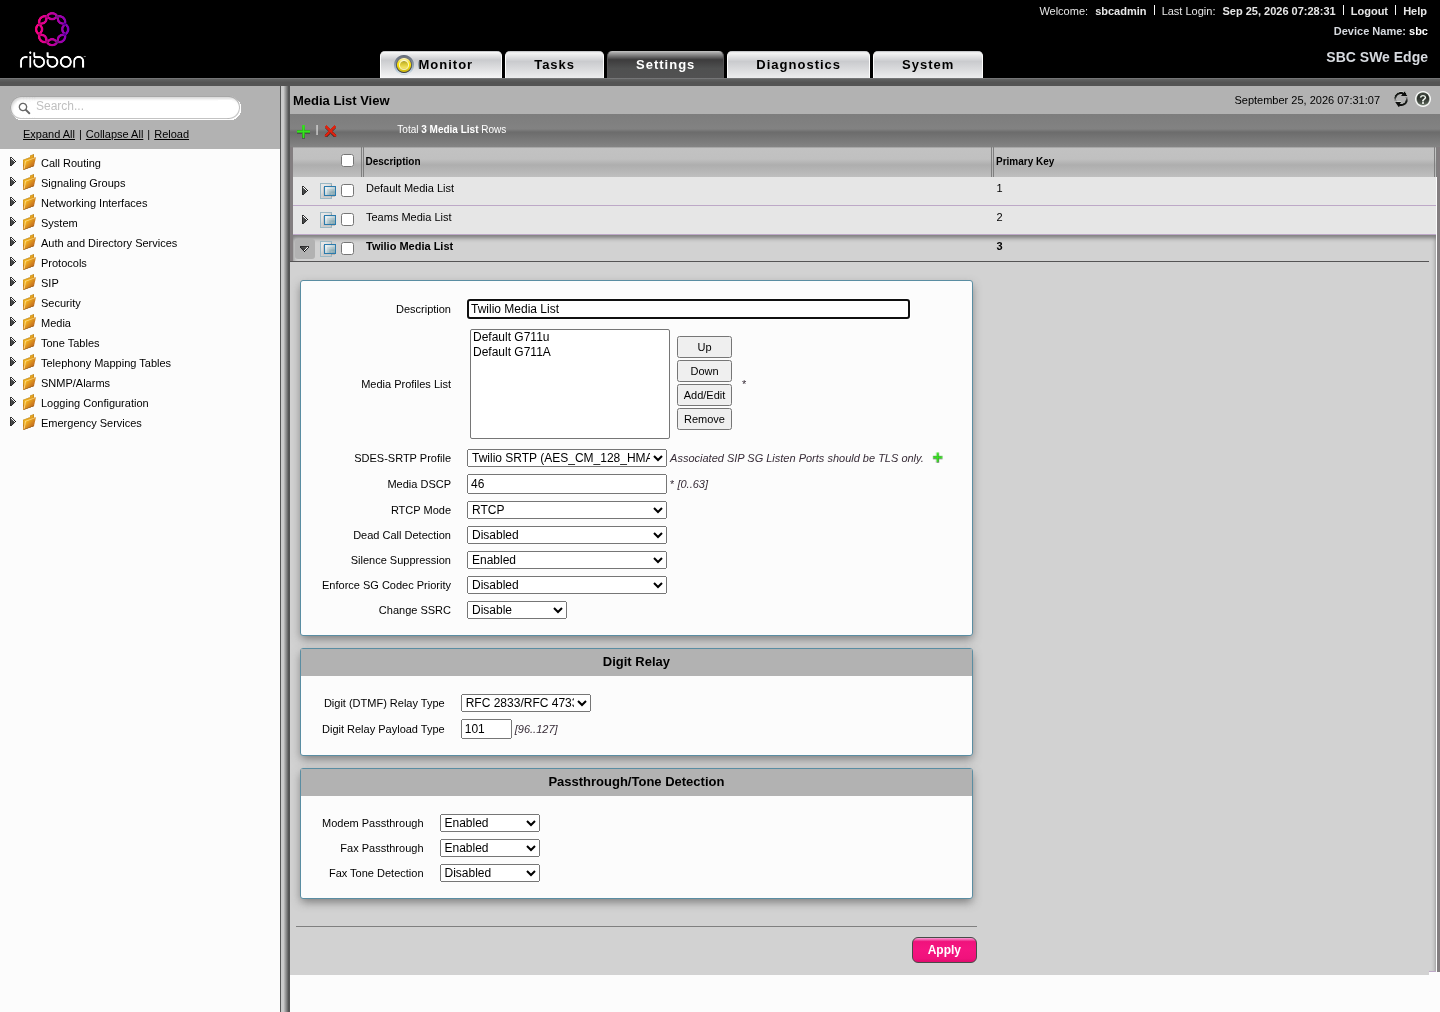Open the Fax Passthrough dropdown
1440x1012 pixels.
(x=490, y=848)
